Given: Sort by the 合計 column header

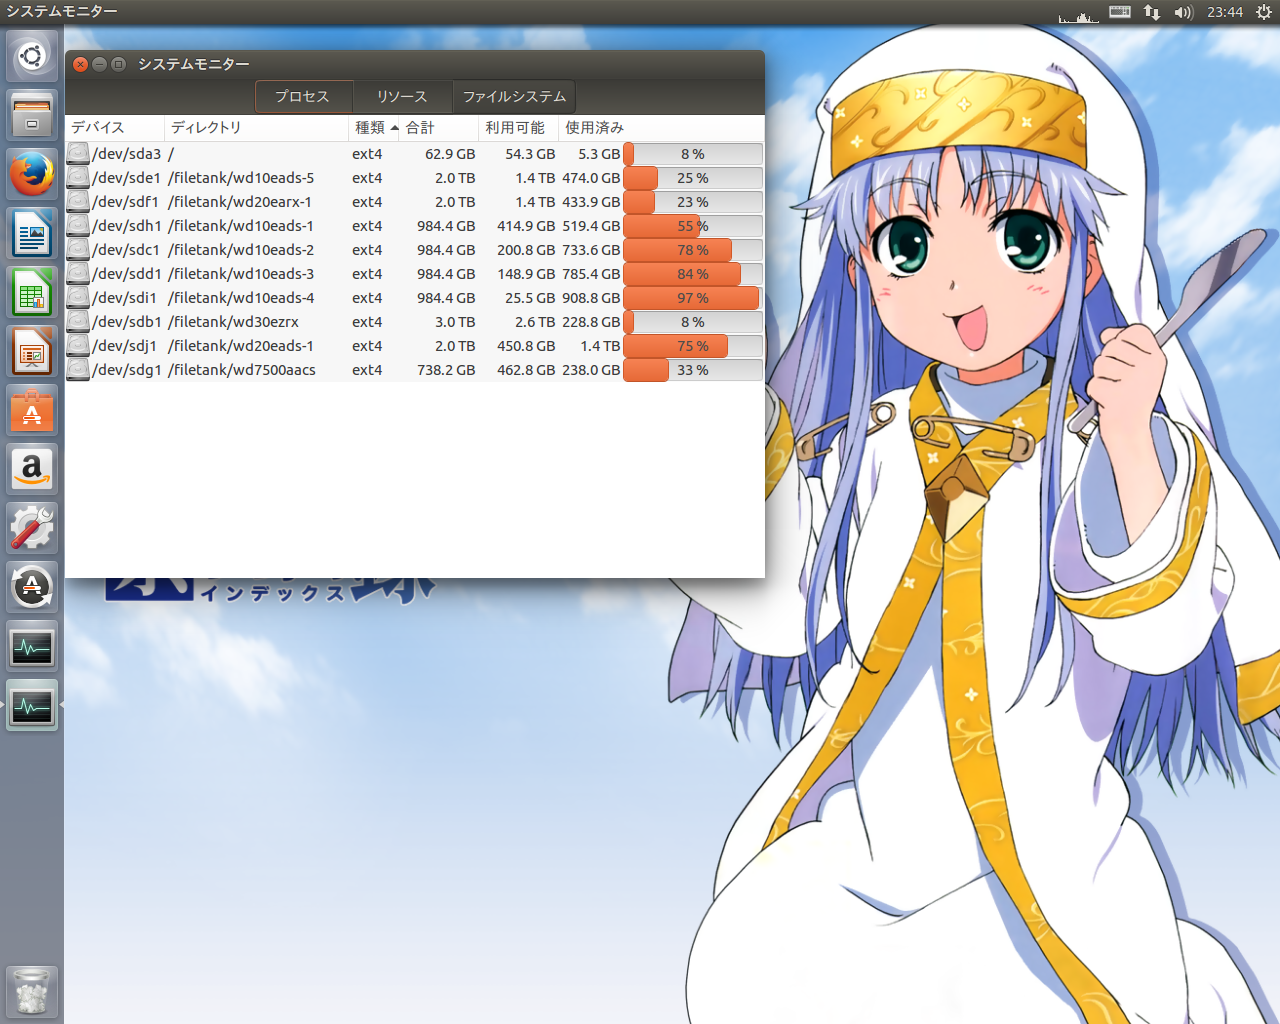Looking at the screenshot, I should (x=439, y=128).
